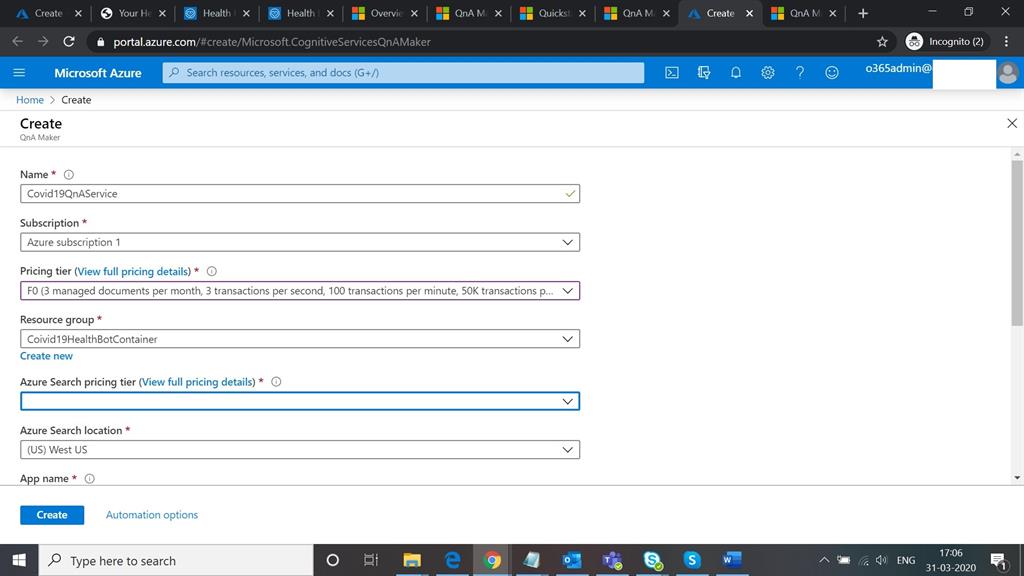
Task: View portal notifications bell
Action: [x=735, y=72]
